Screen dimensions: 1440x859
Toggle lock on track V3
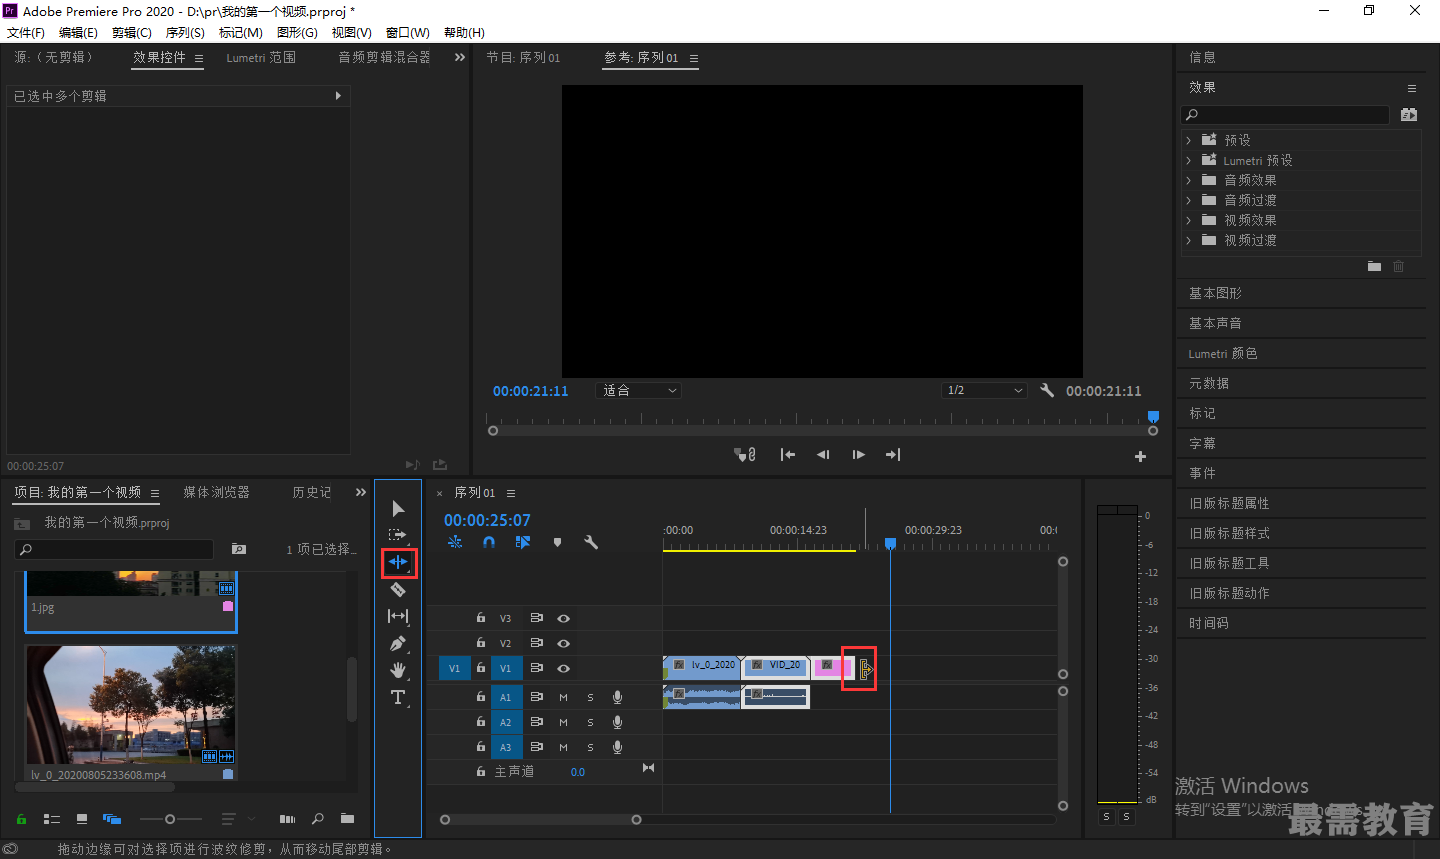480,618
